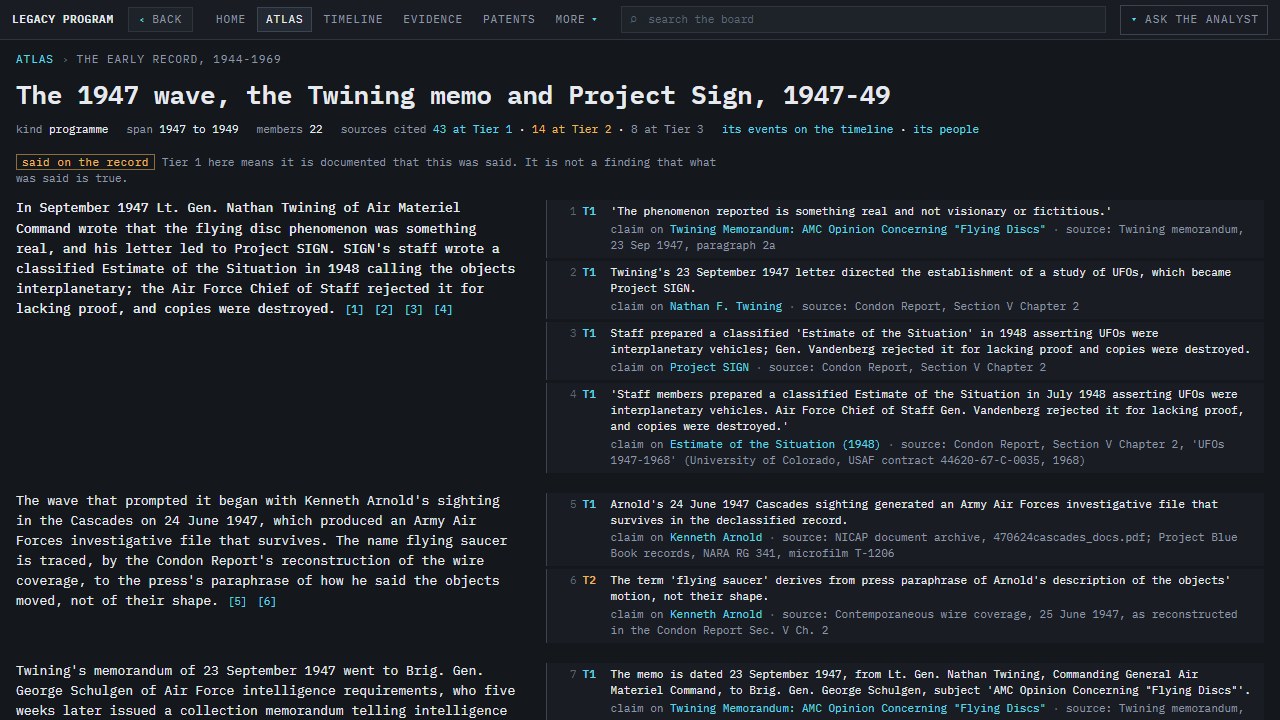1280x720 pixels.
Task: Click the said on the record badge
Action: coord(85,162)
